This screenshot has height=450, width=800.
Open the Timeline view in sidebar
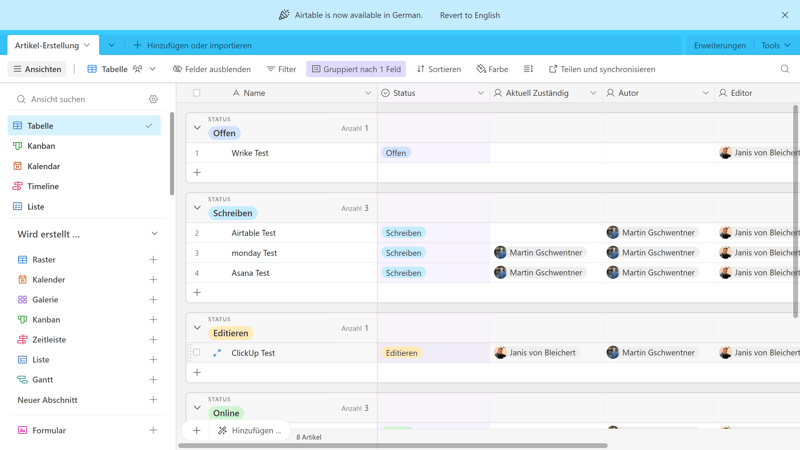pos(43,186)
